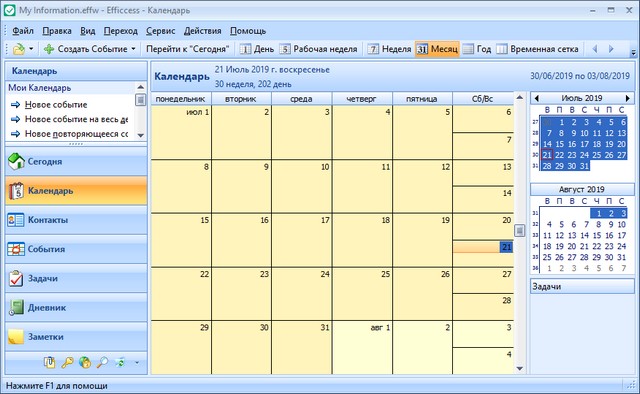Click the Сб/Вс column header
Screen dimensions: 640x394
pos(483,99)
